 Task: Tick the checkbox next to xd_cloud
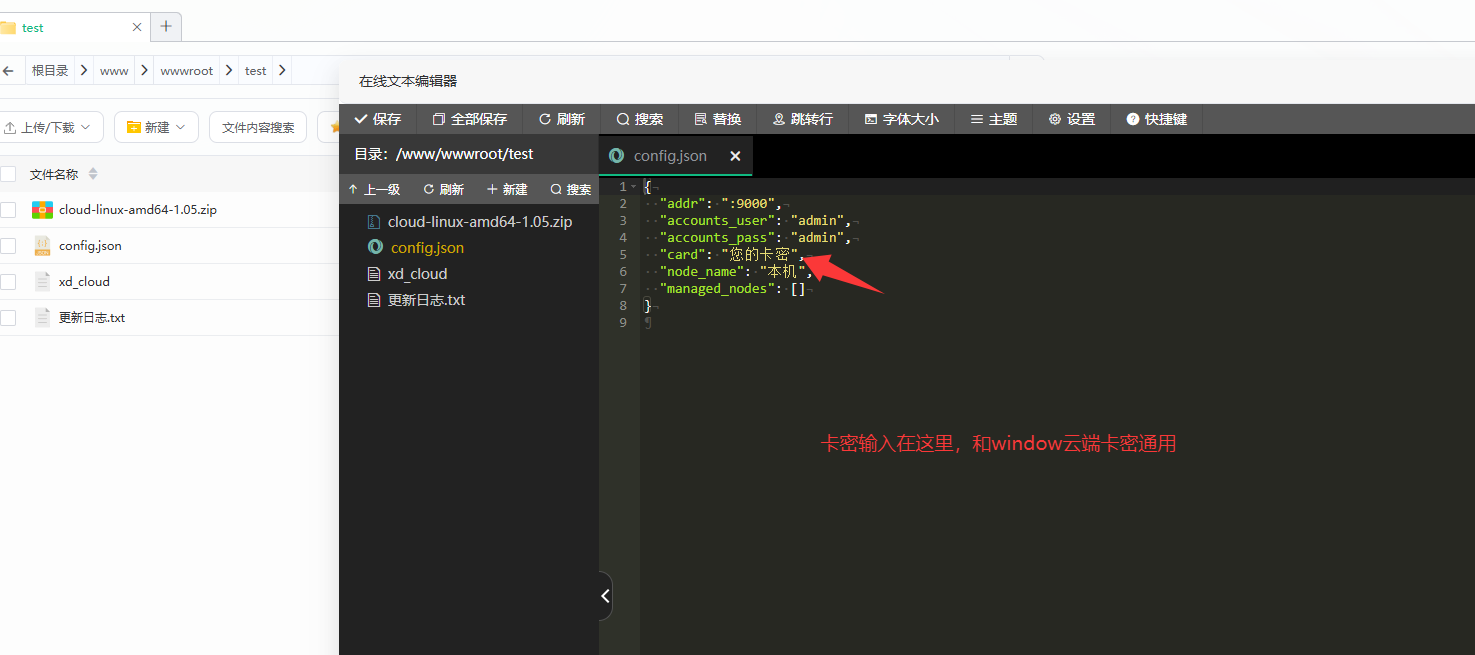(8, 282)
